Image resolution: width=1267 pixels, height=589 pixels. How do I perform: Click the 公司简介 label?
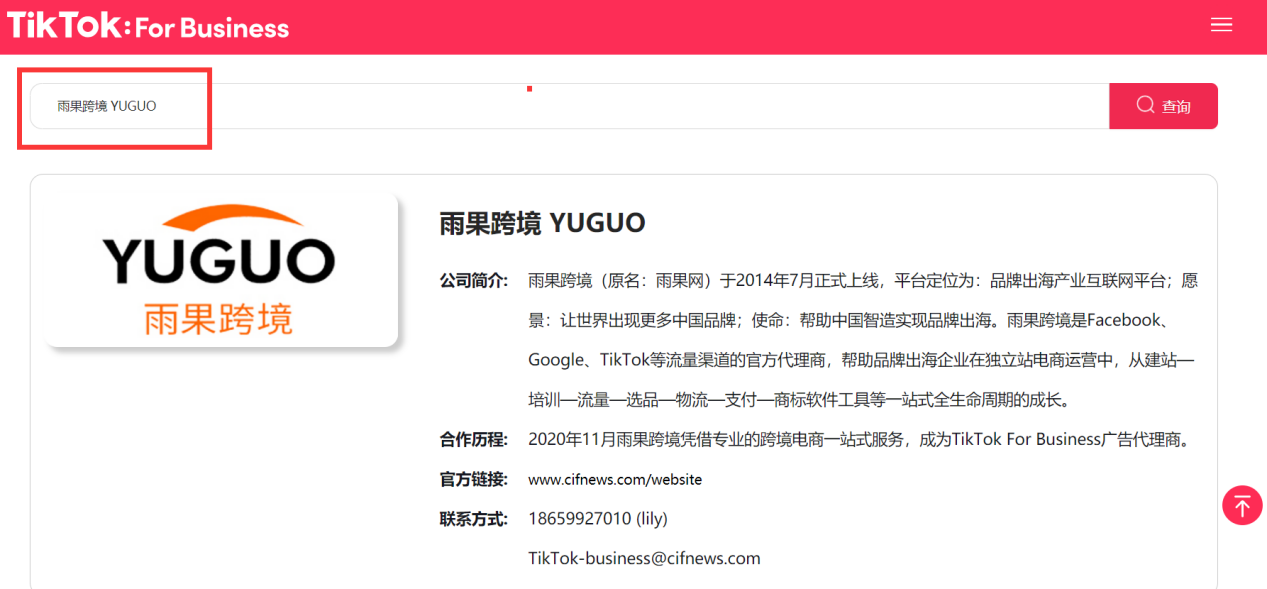coord(471,280)
